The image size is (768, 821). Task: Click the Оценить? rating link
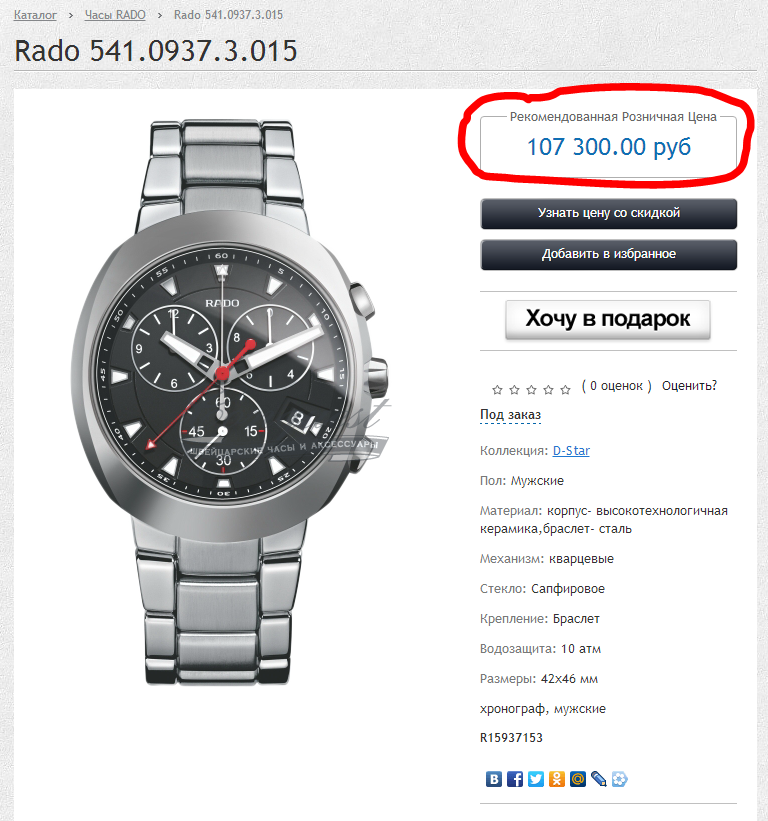[x=689, y=386]
